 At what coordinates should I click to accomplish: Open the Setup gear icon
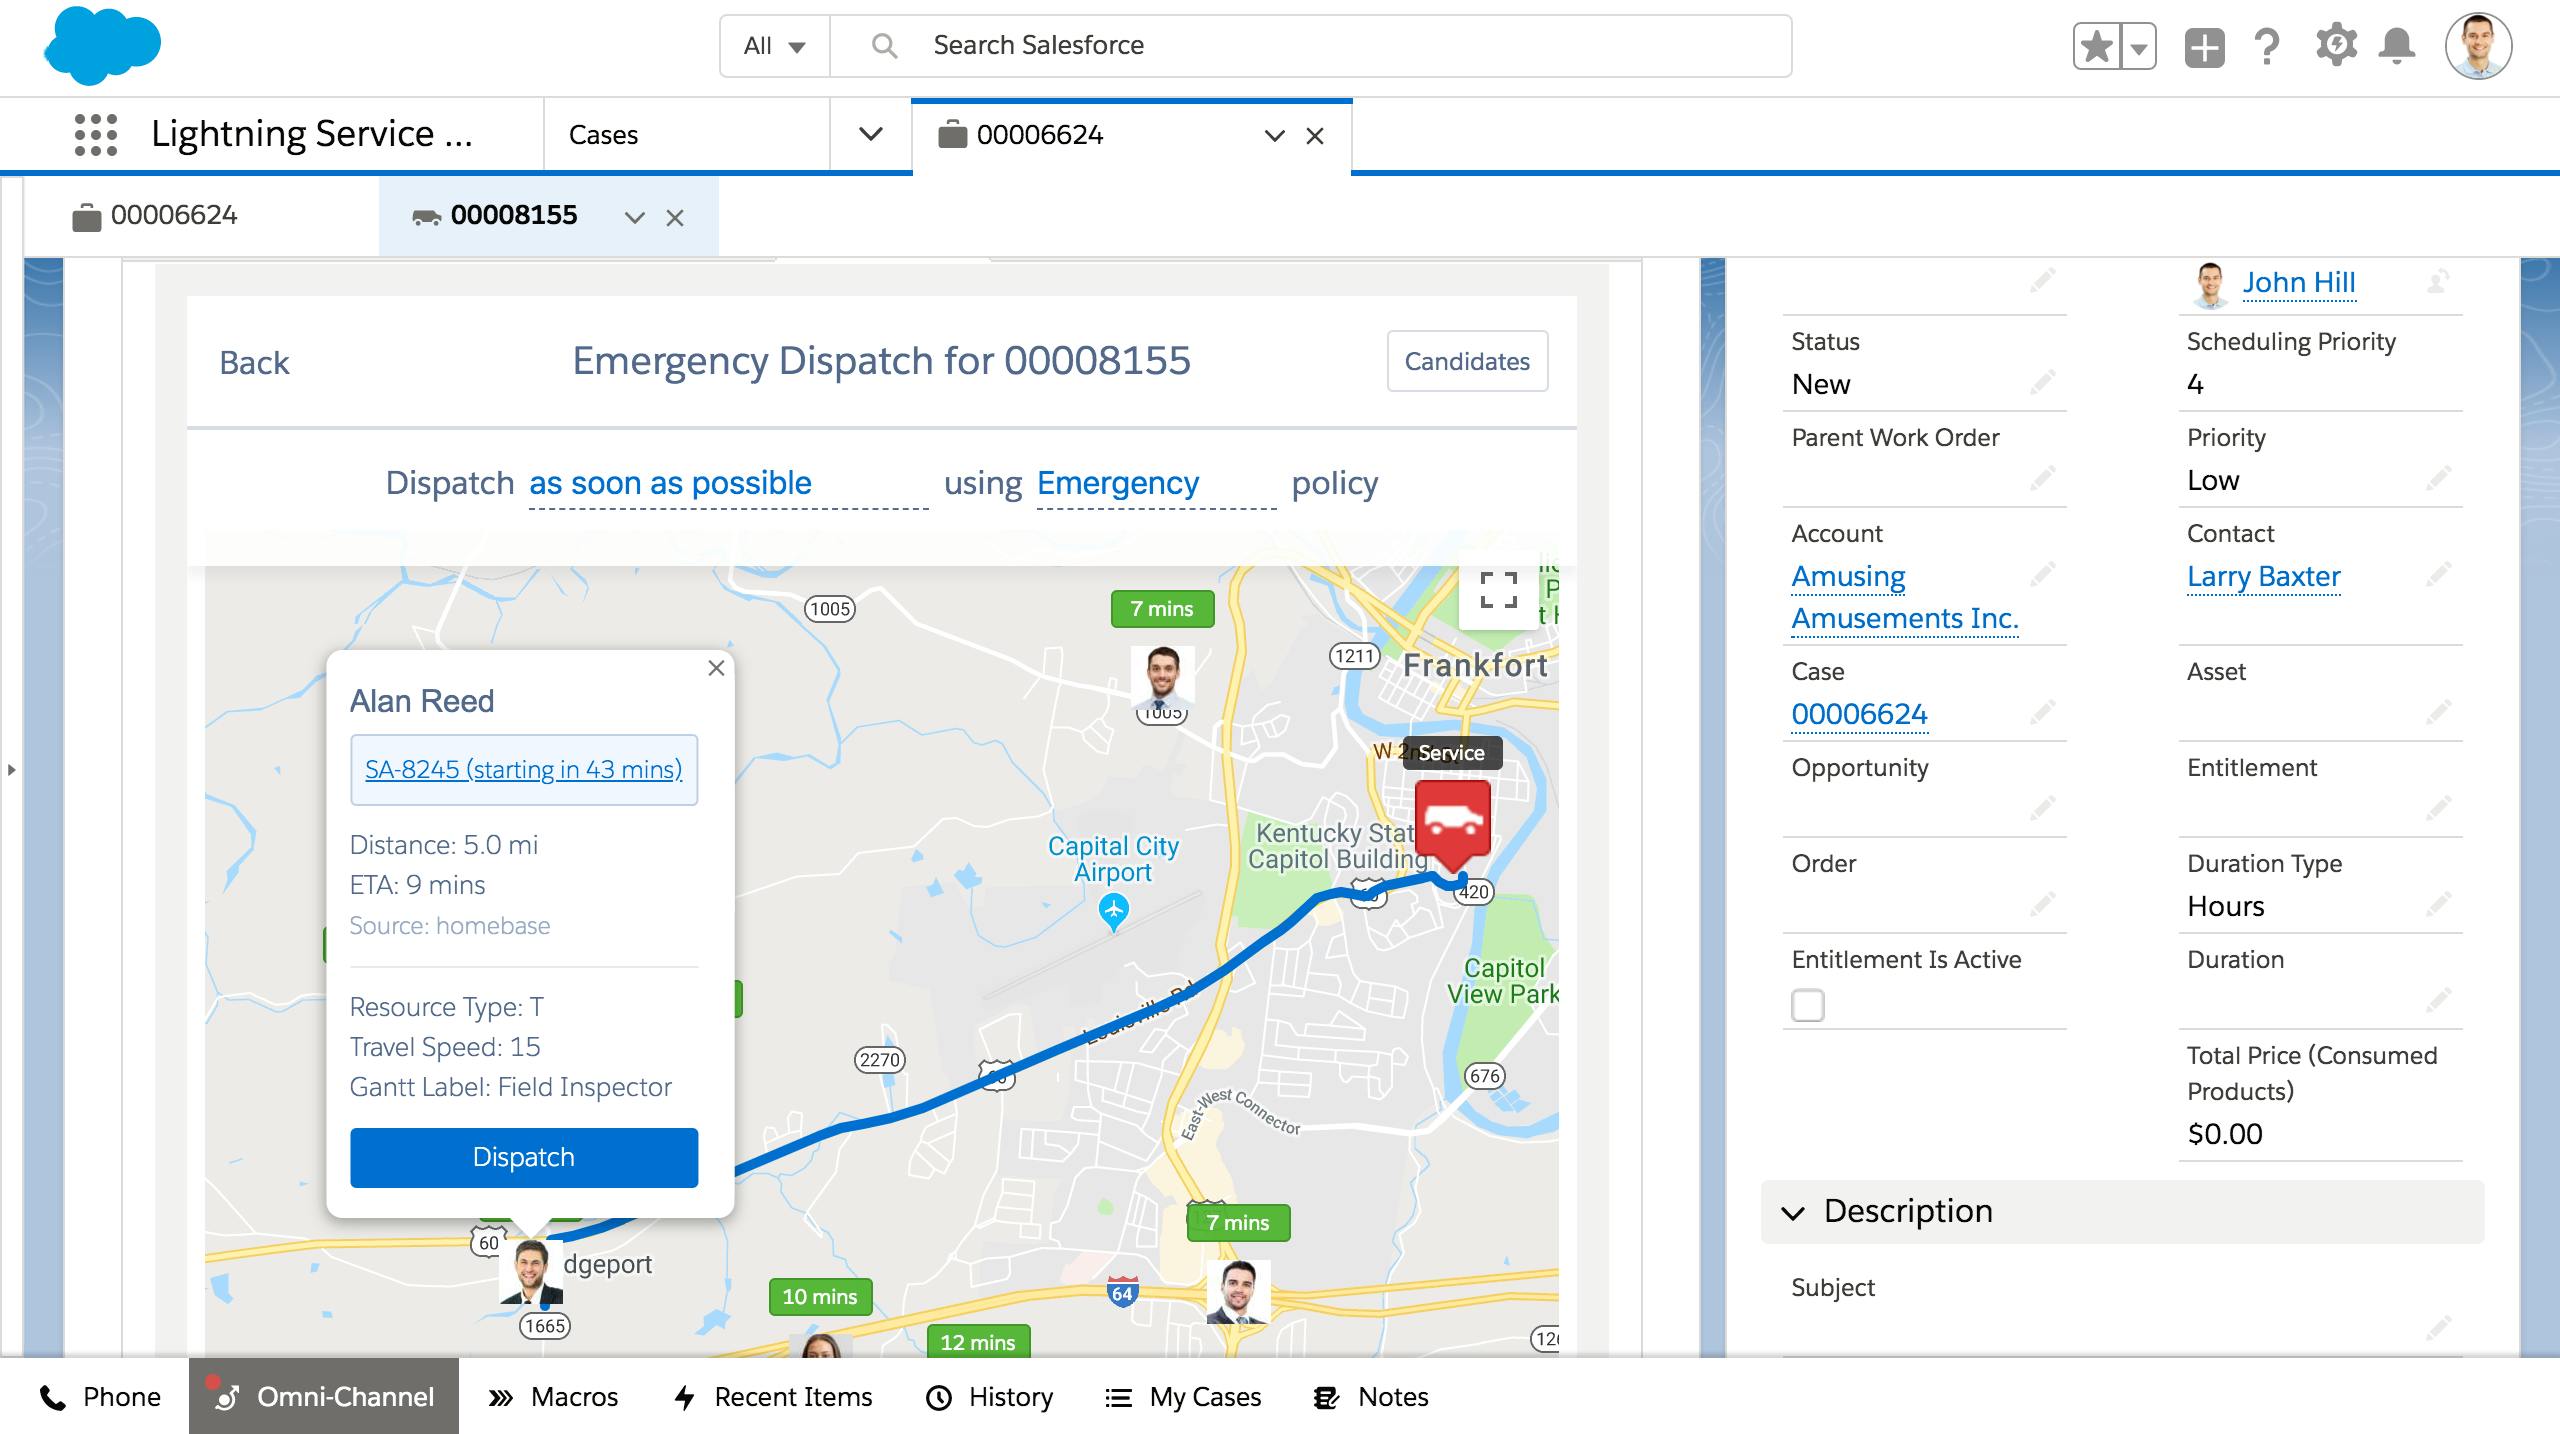tap(2336, 46)
